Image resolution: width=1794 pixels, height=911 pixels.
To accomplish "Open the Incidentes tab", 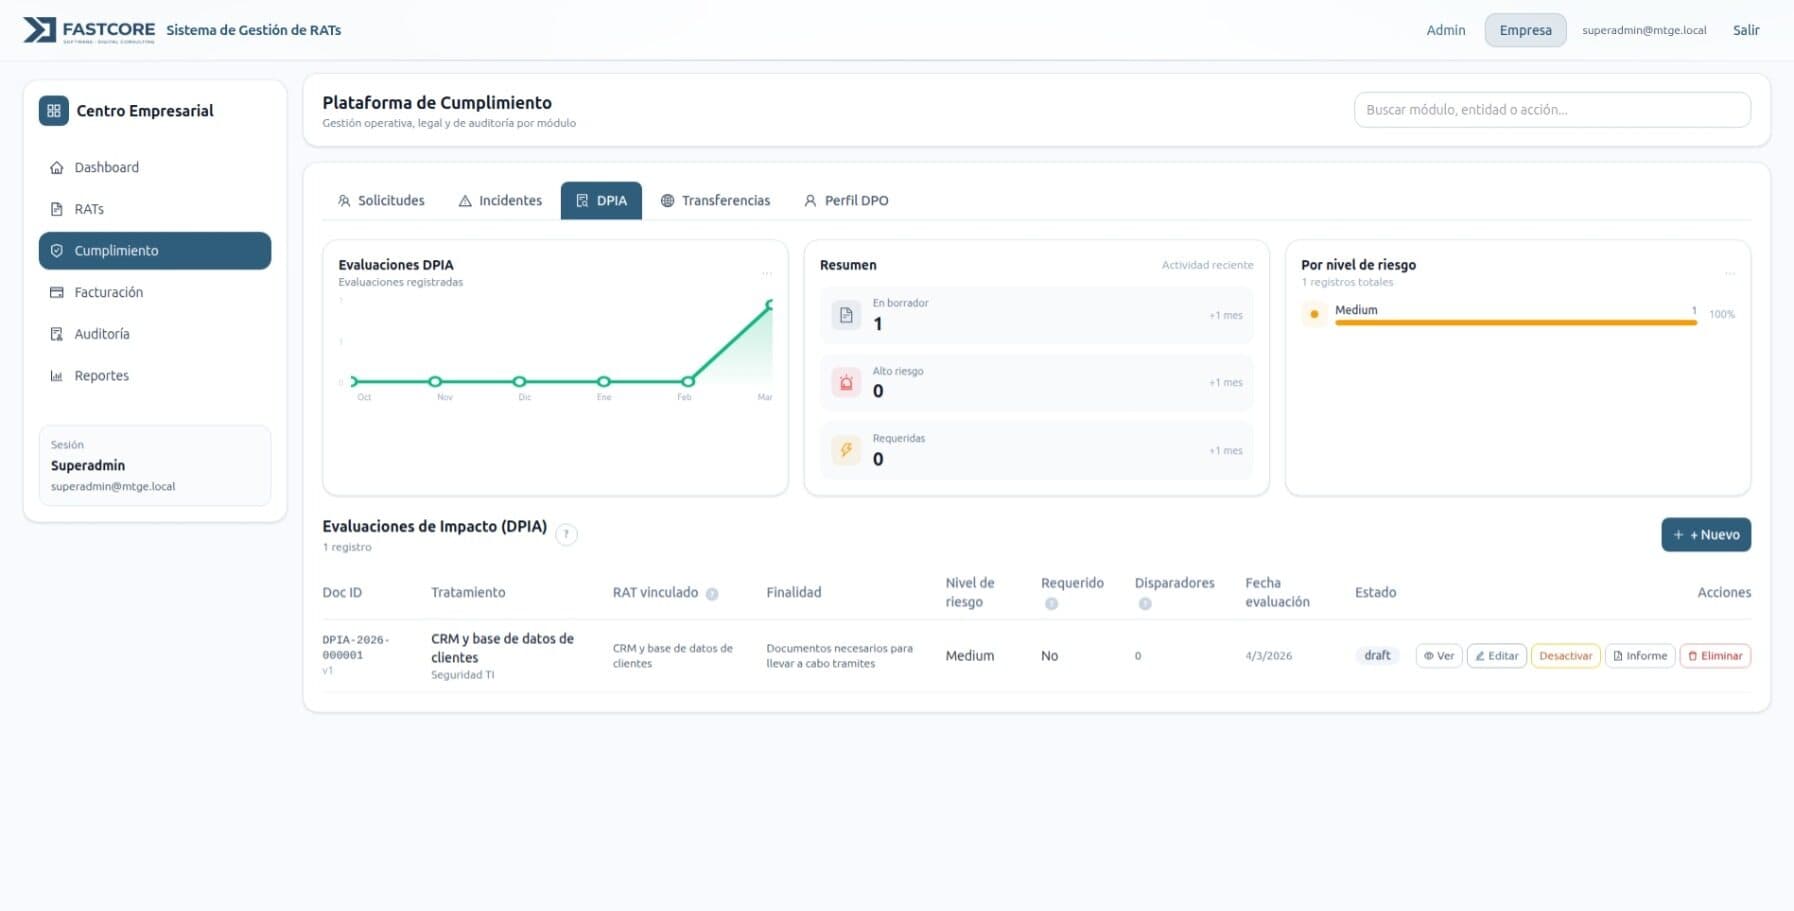I will click(x=500, y=201).
